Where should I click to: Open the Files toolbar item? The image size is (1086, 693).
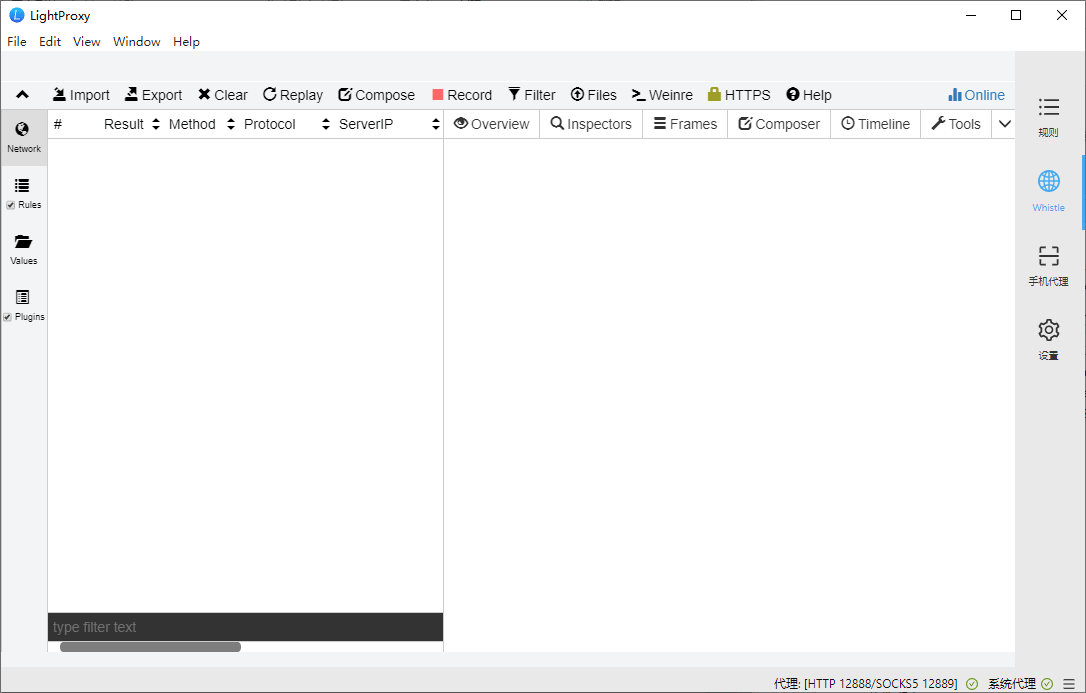[594, 95]
